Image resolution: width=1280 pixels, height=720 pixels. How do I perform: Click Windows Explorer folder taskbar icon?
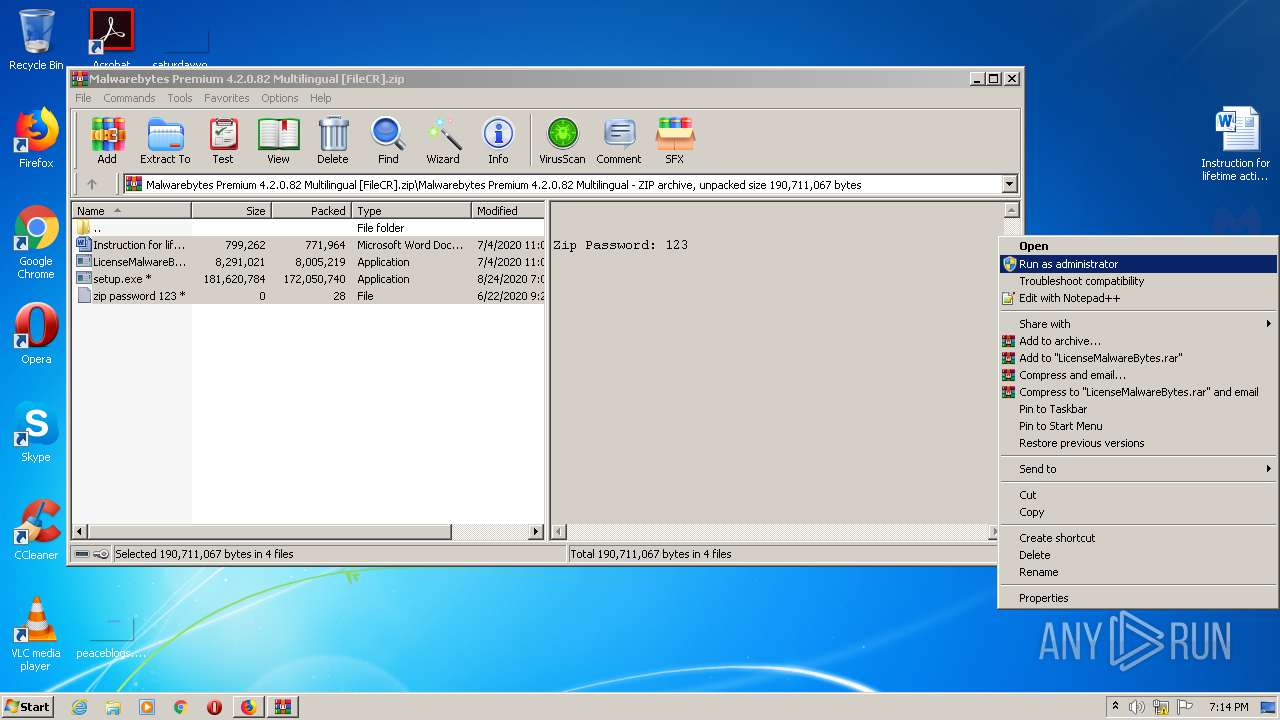pyautogui.click(x=113, y=707)
